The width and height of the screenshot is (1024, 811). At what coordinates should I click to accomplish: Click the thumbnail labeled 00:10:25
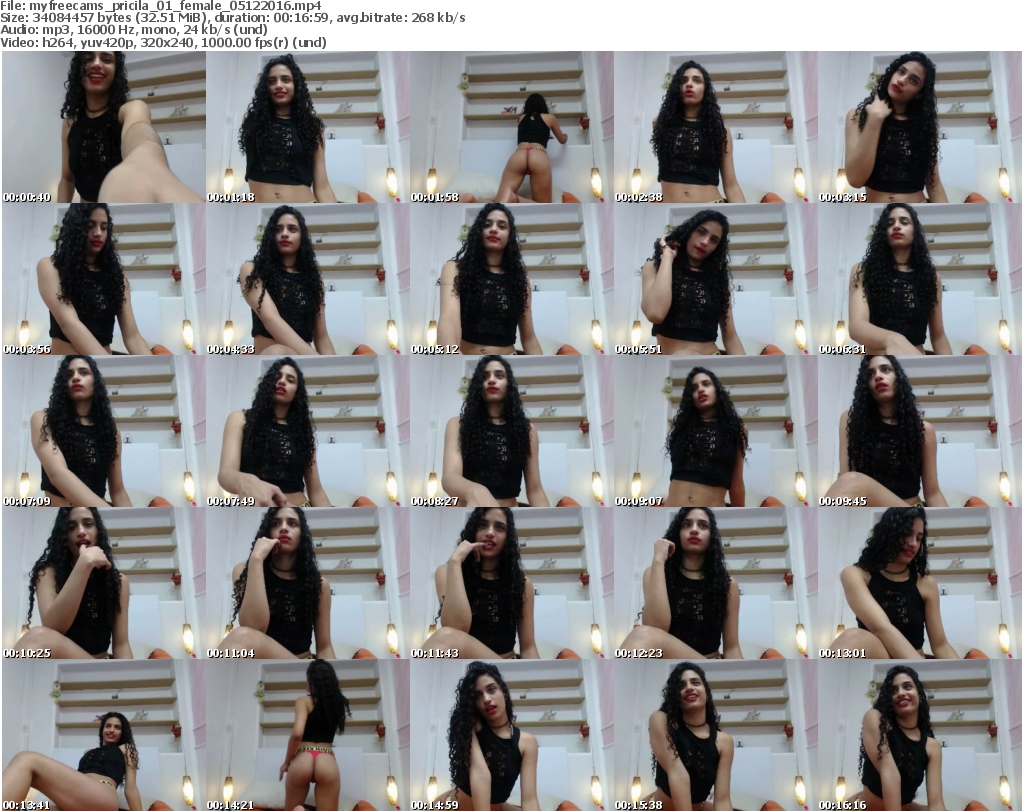[104, 583]
